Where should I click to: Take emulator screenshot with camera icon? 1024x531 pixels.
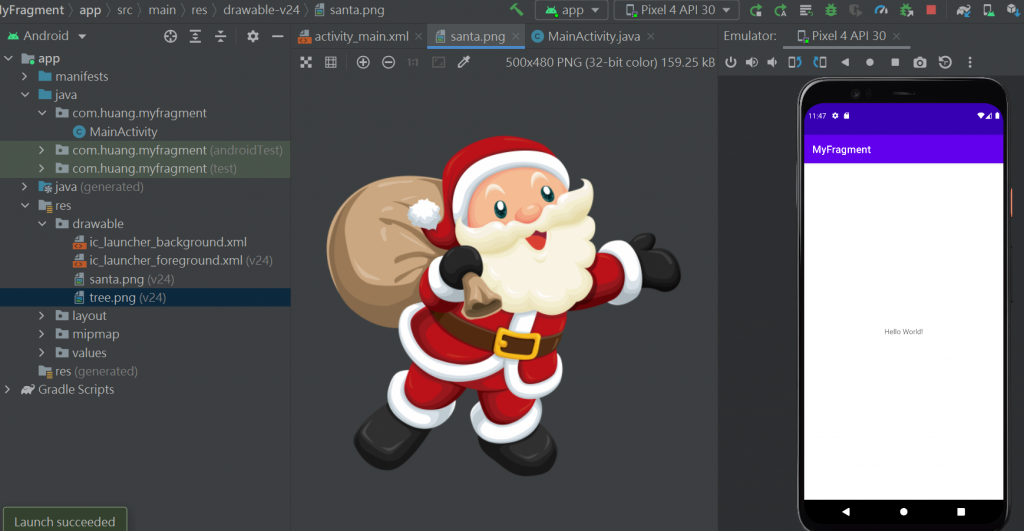(x=920, y=62)
